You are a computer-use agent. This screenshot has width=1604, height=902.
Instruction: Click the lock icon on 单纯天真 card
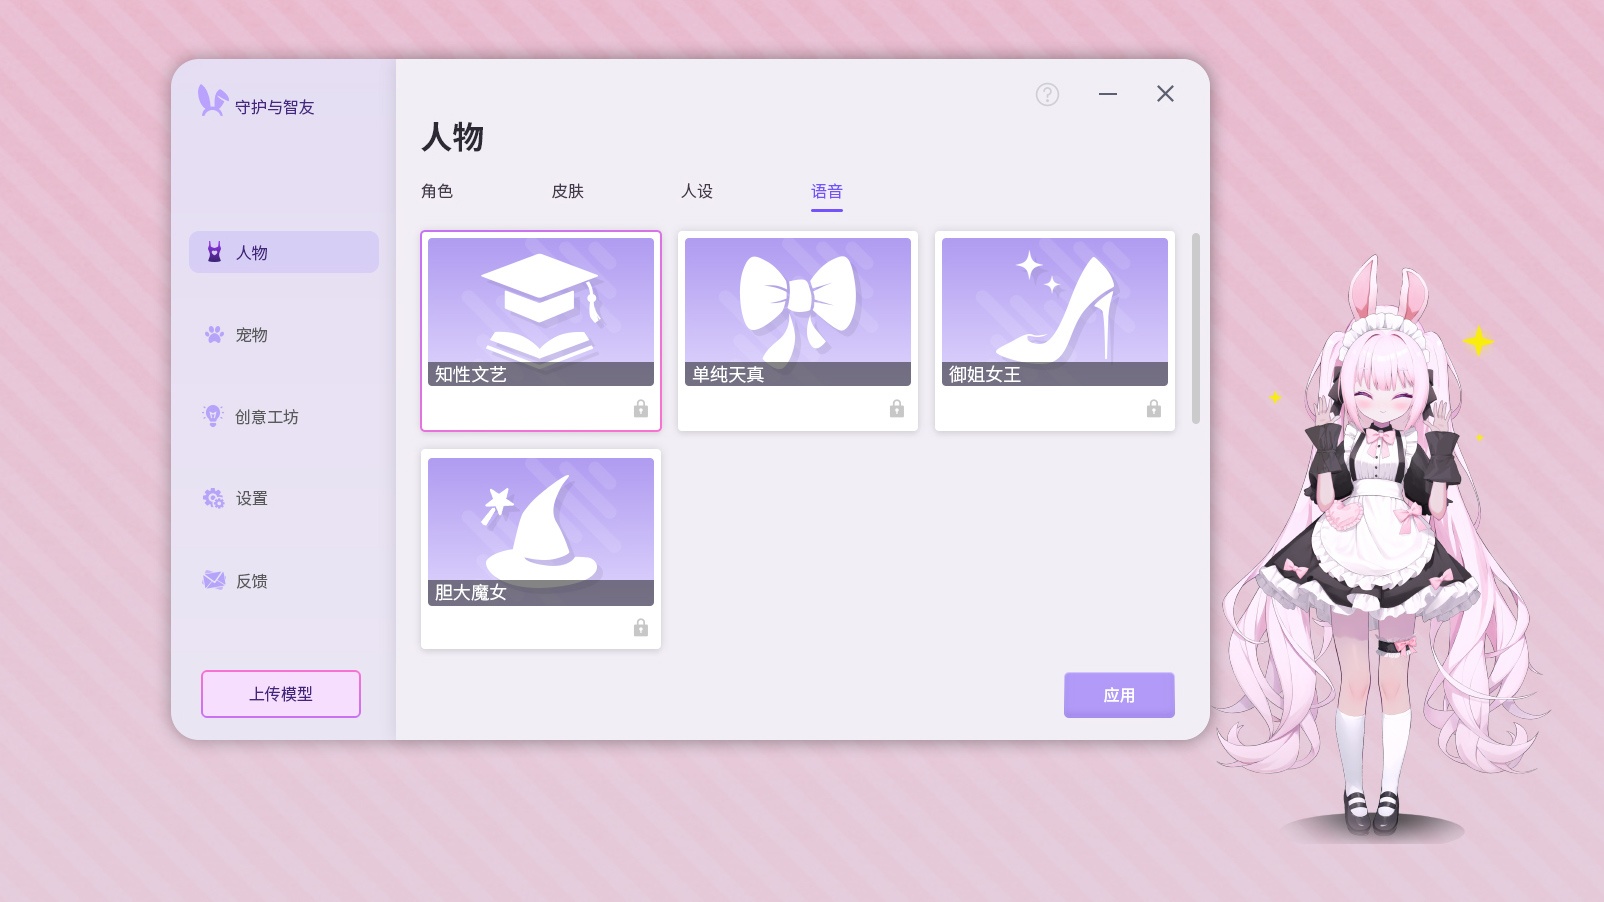pyautogui.click(x=897, y=408)
